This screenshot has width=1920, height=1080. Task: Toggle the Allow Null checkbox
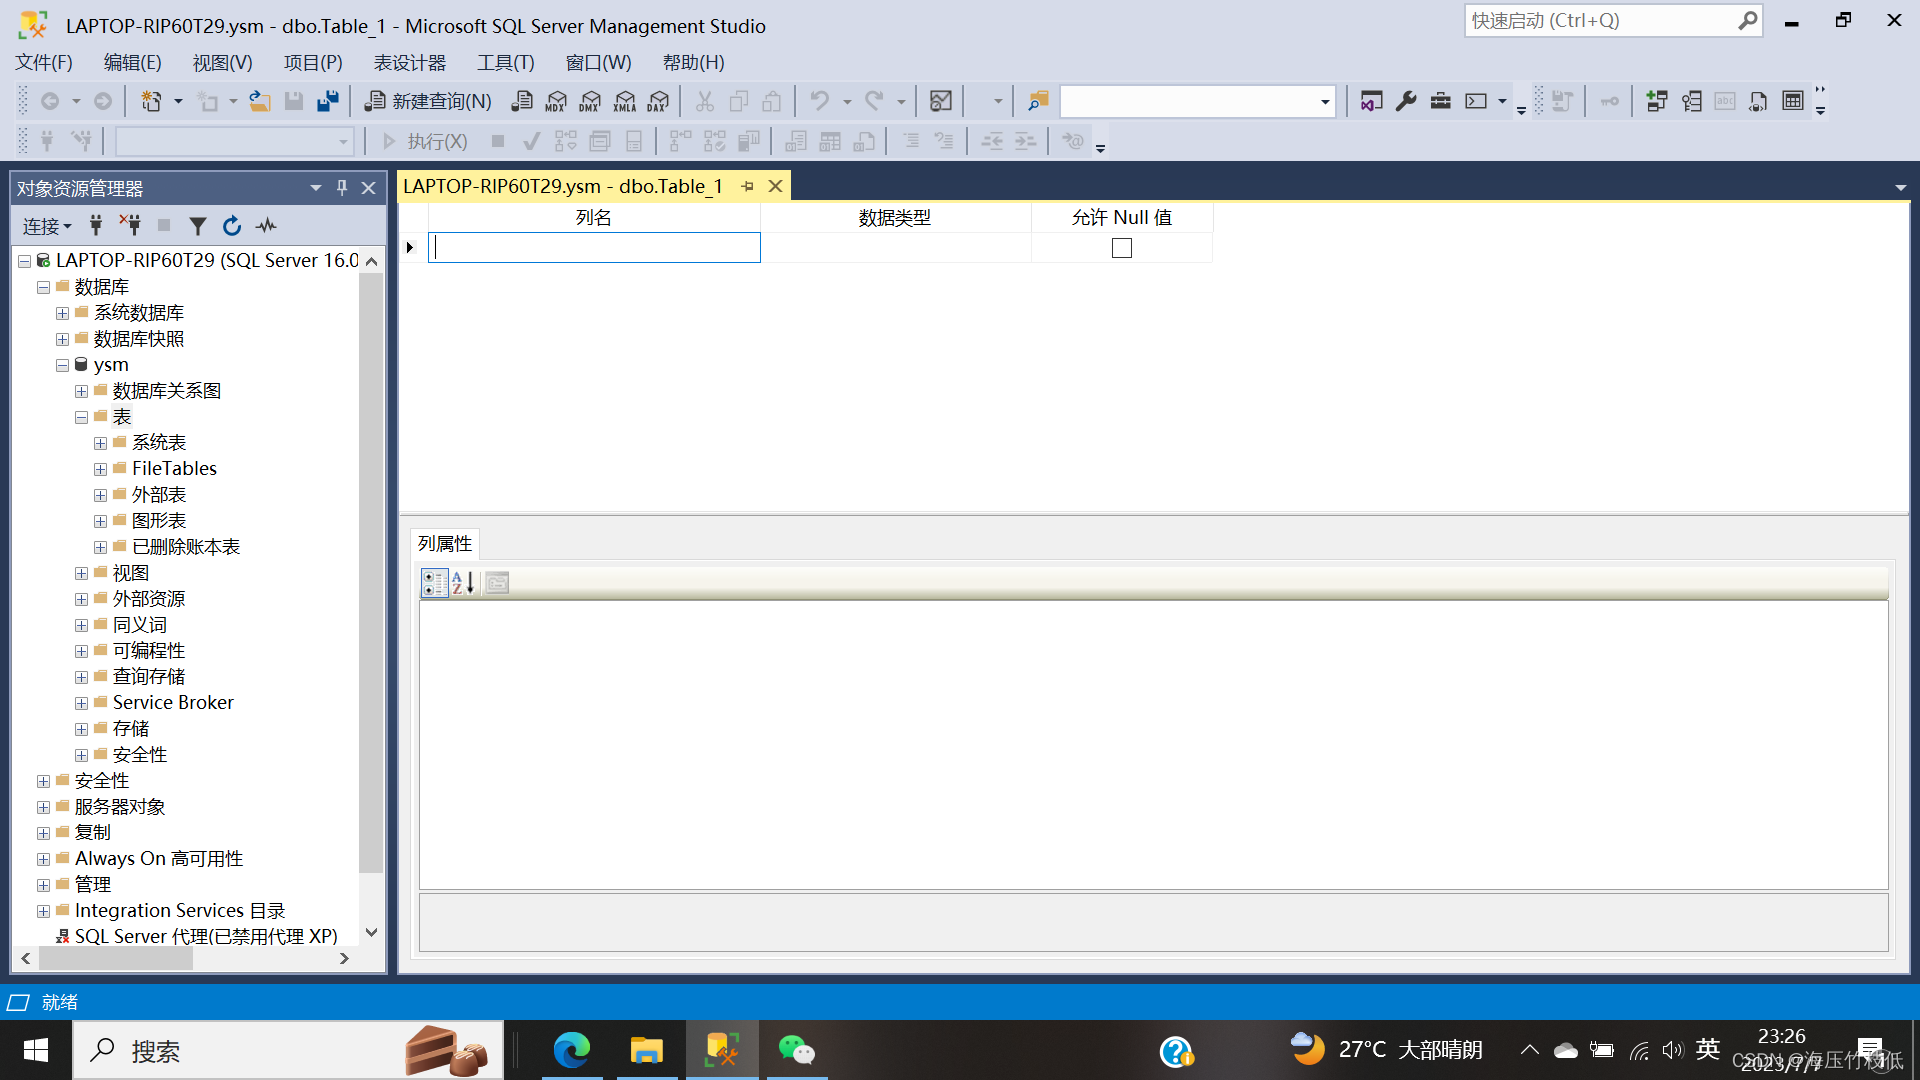pyautogui.click(x=1122, y=248)
